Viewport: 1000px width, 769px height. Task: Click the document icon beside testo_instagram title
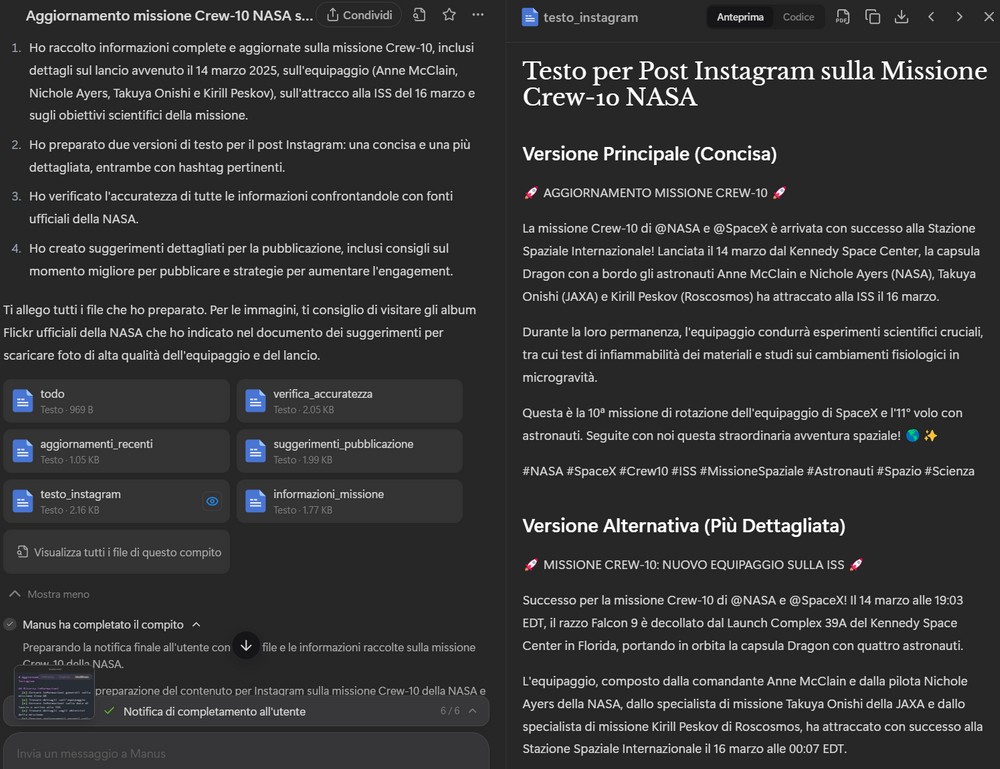point(529,17)
